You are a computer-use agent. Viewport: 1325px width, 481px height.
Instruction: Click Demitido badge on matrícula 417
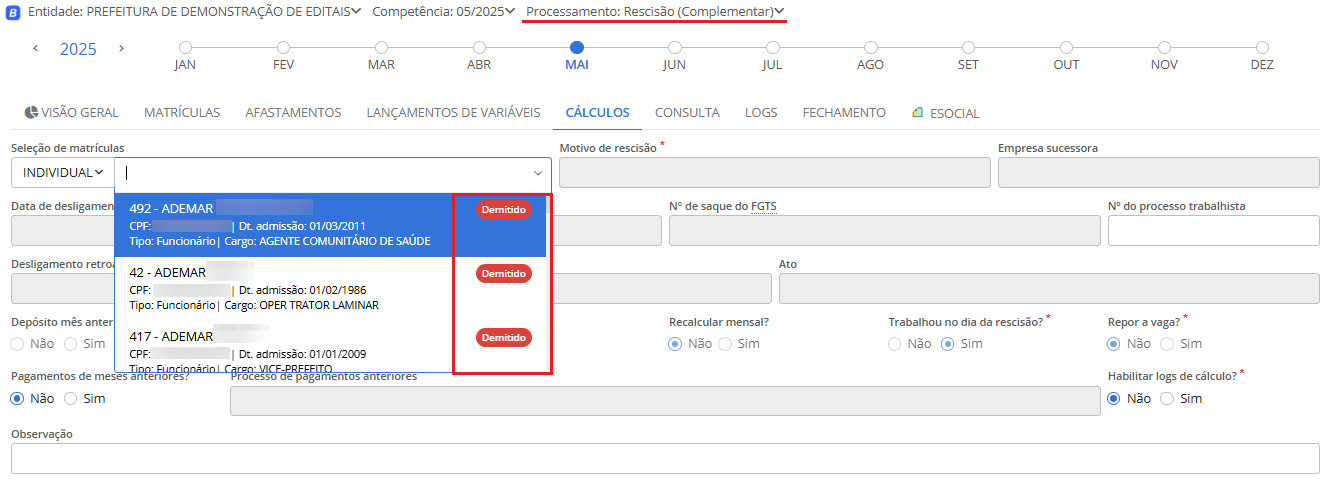coord(503,338)
